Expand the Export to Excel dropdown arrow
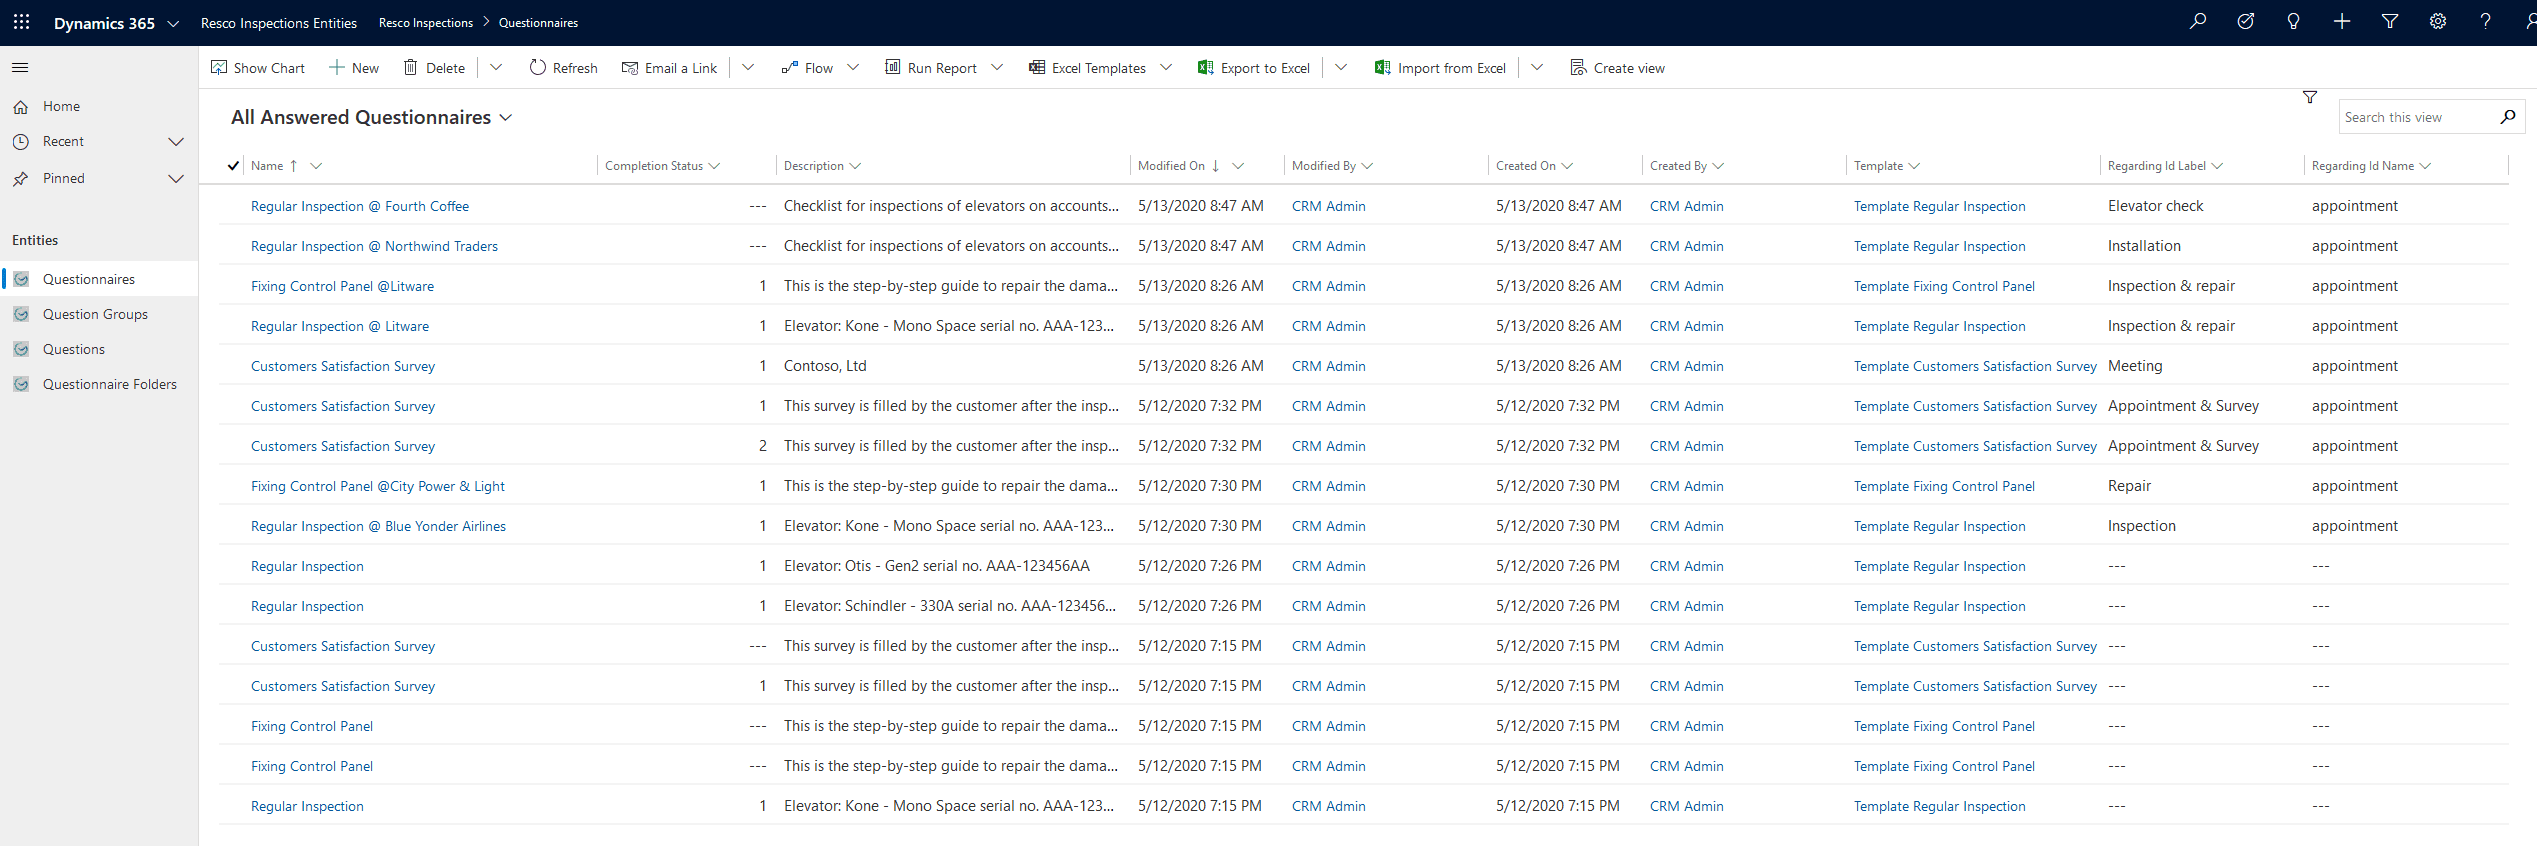This screenshot has width=2537, height=846. pyautogui.click(x=1341, y=68)
